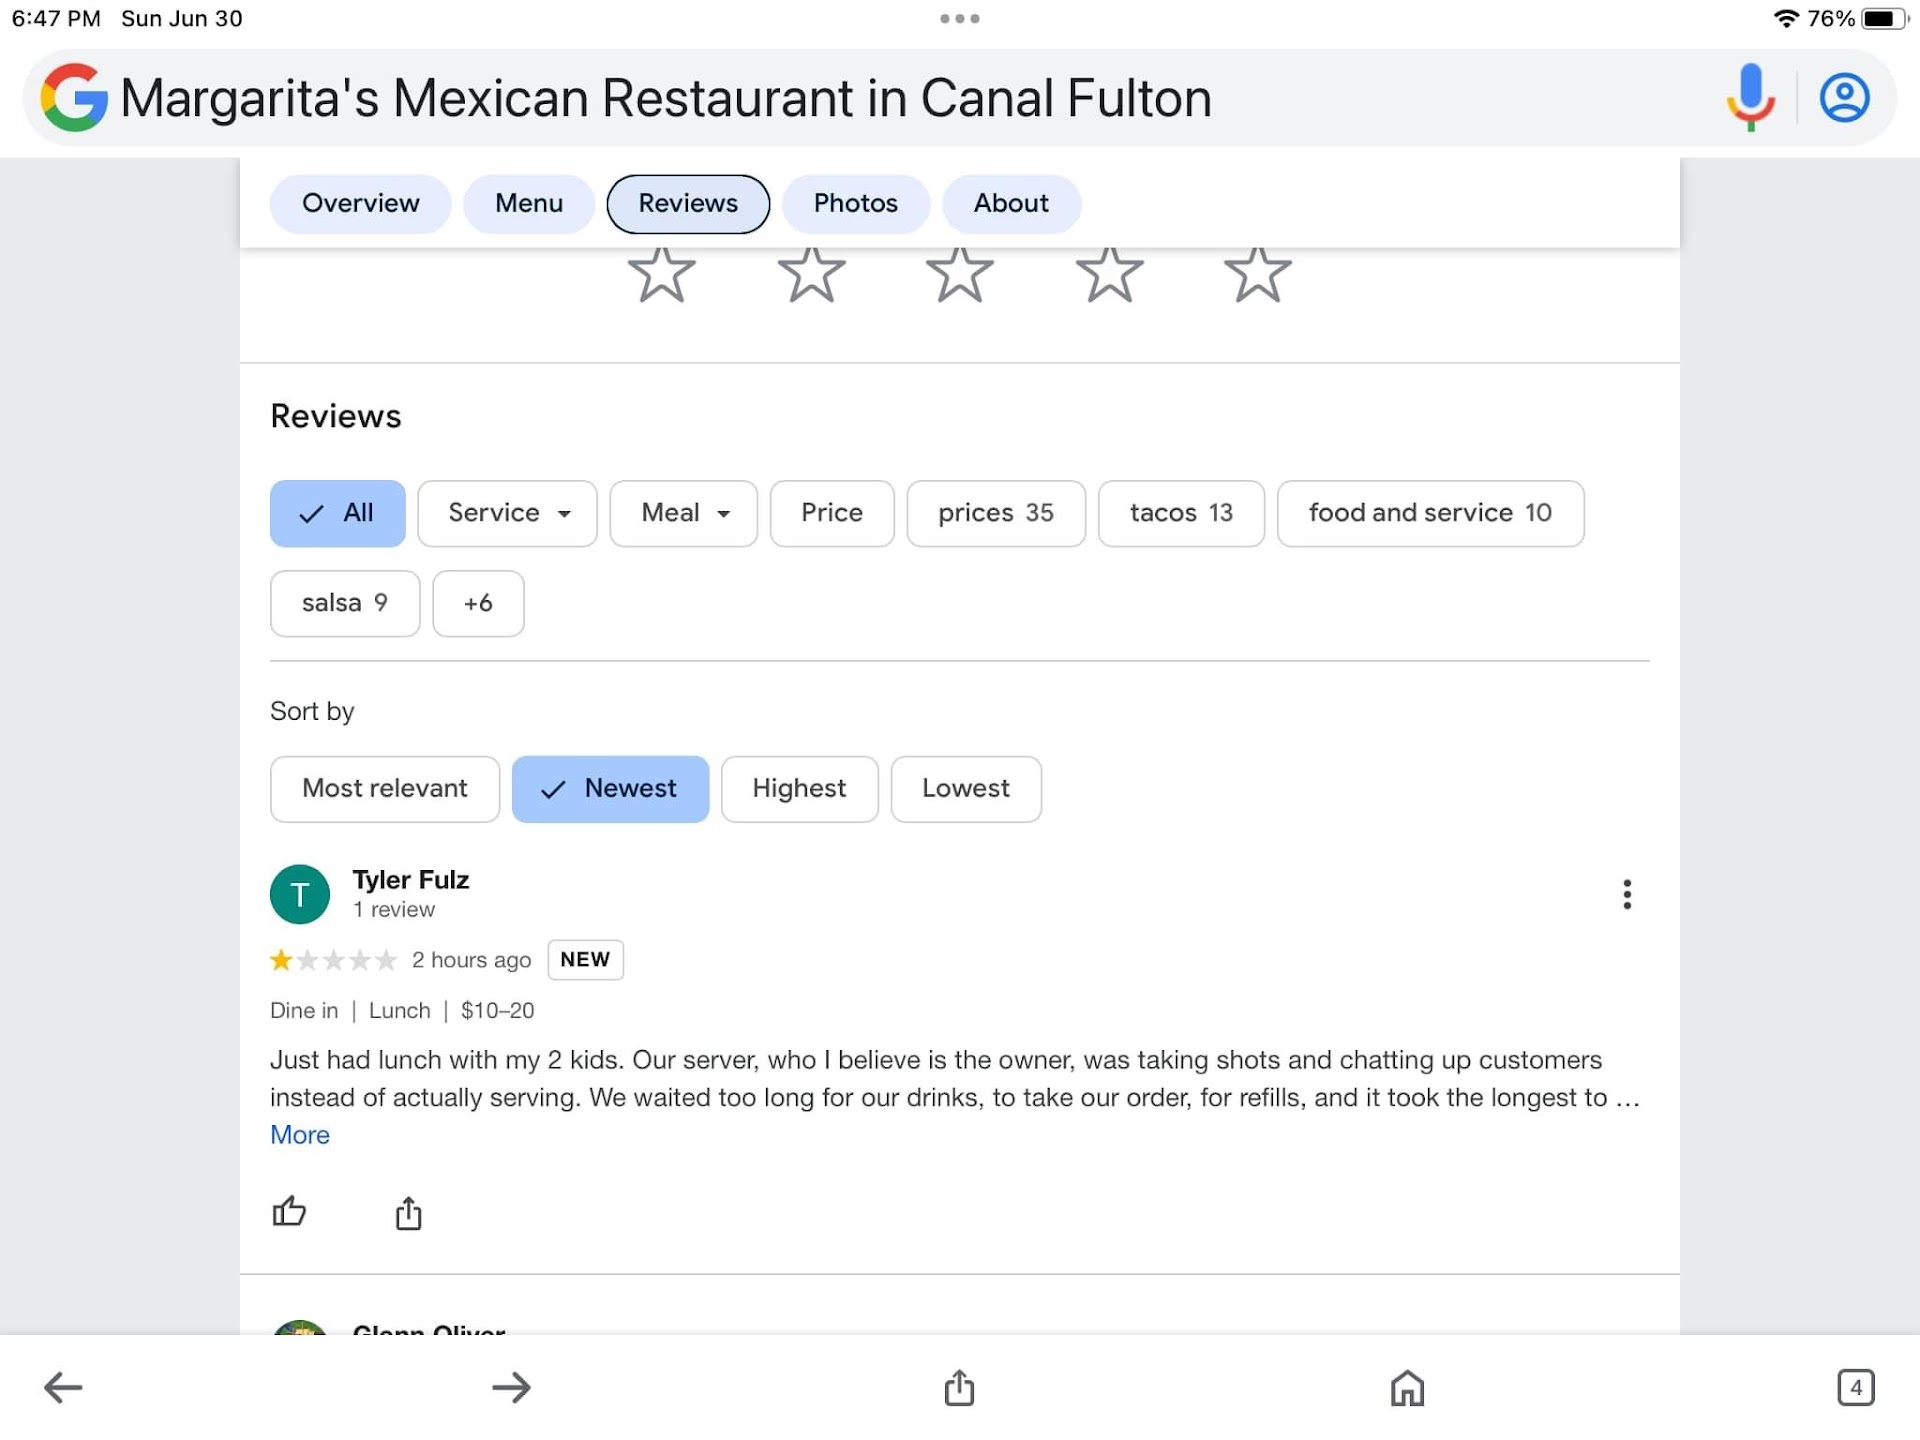Viewport: 1920px width, 1440px height.
Task: Open the three-dot menu on Tyler's review
Action: [1627, 894]
